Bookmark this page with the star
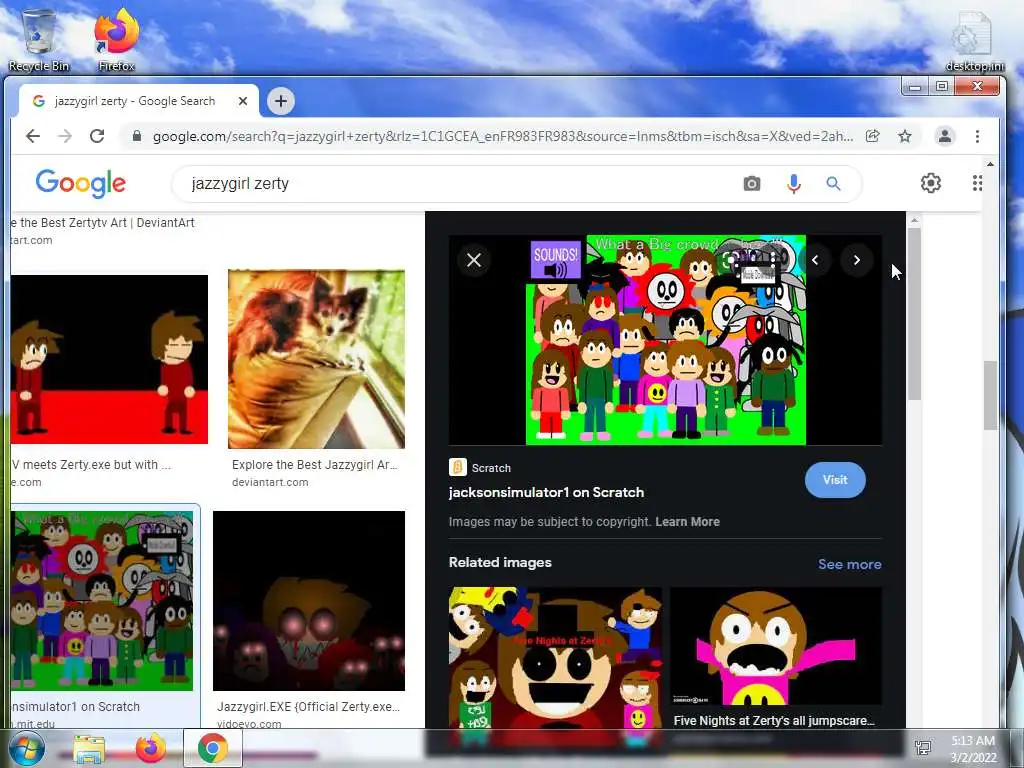Screen dimensions: 1024x768 (x=904, y=136)
